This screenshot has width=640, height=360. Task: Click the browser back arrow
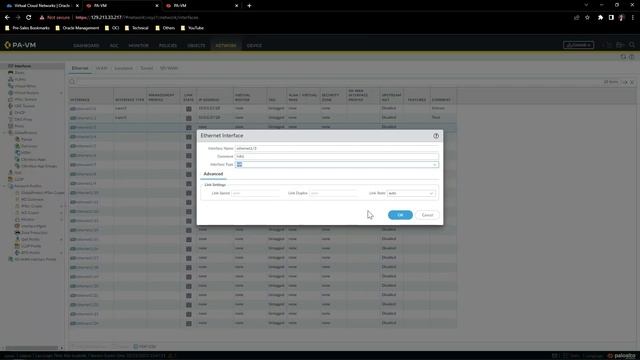(x=7, y=18)
